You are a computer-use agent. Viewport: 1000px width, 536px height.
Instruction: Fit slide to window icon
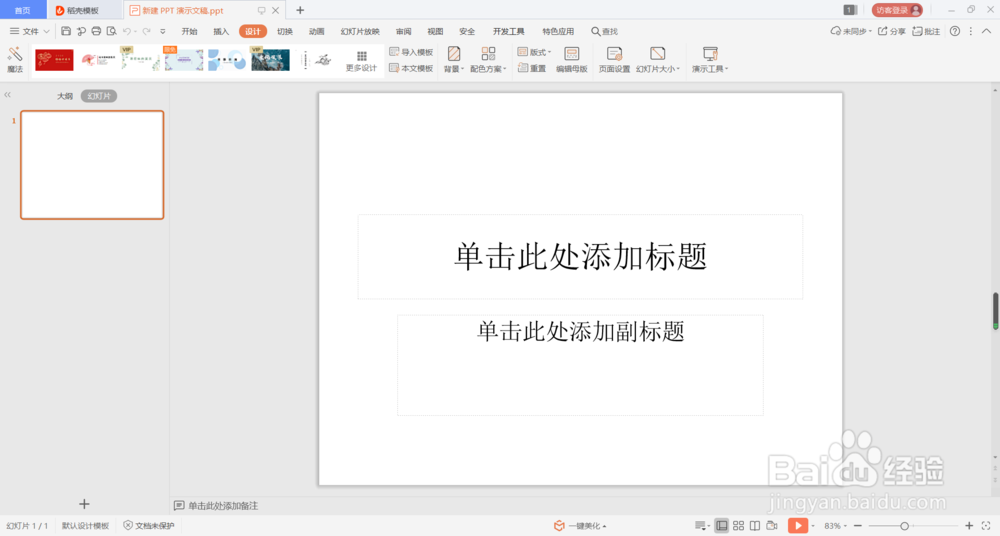point(986,525)
